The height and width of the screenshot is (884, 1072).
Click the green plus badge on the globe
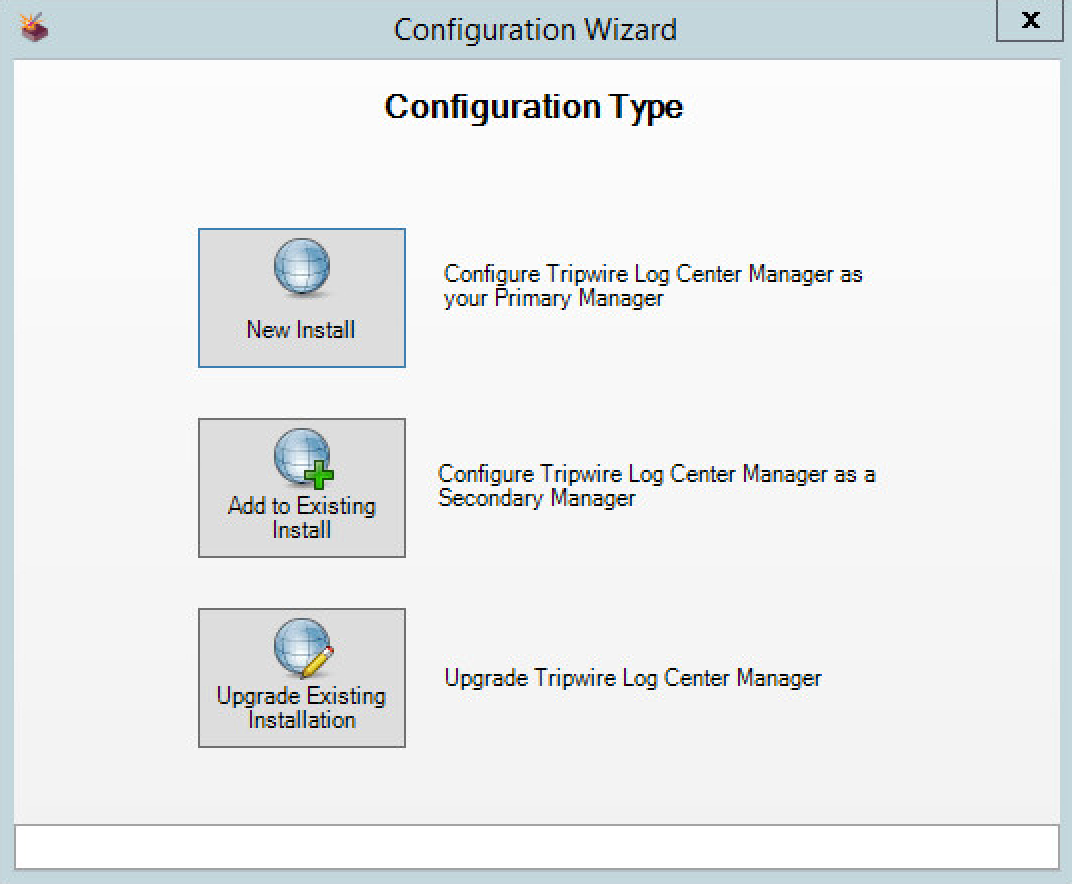coord(319,475)
